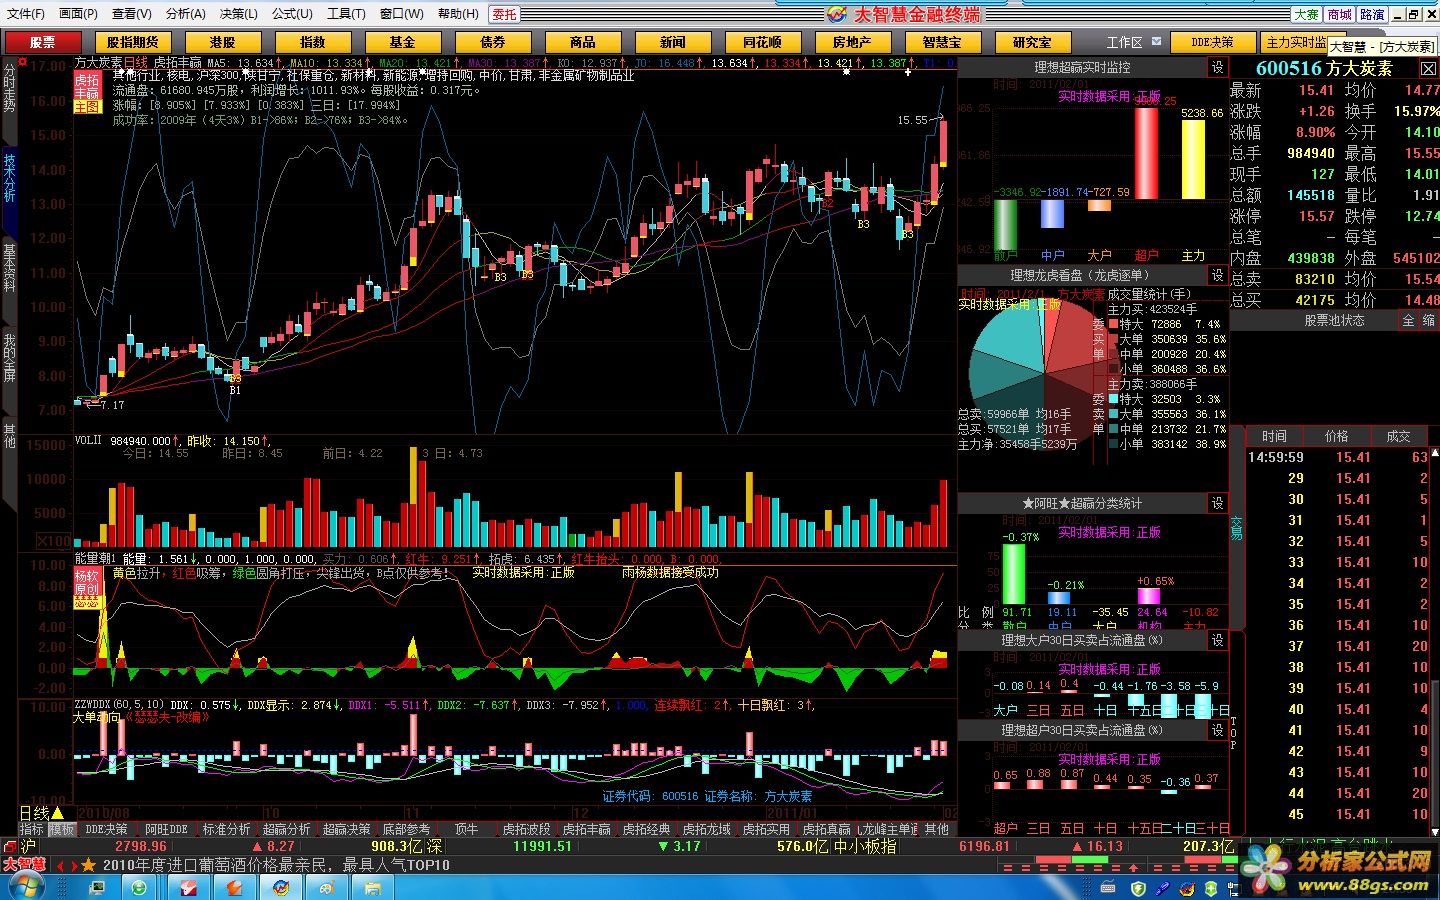
Task: Select the 研究室 toolbar button
Action: pyautogui.click(x=1033, y=42)
